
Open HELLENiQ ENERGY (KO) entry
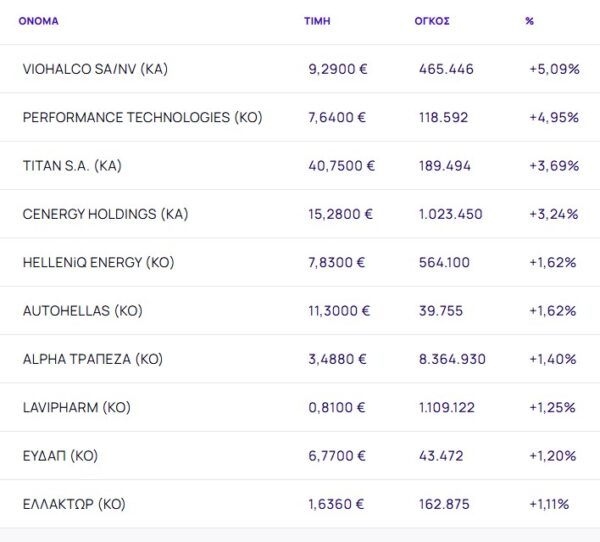pos(98,262)
